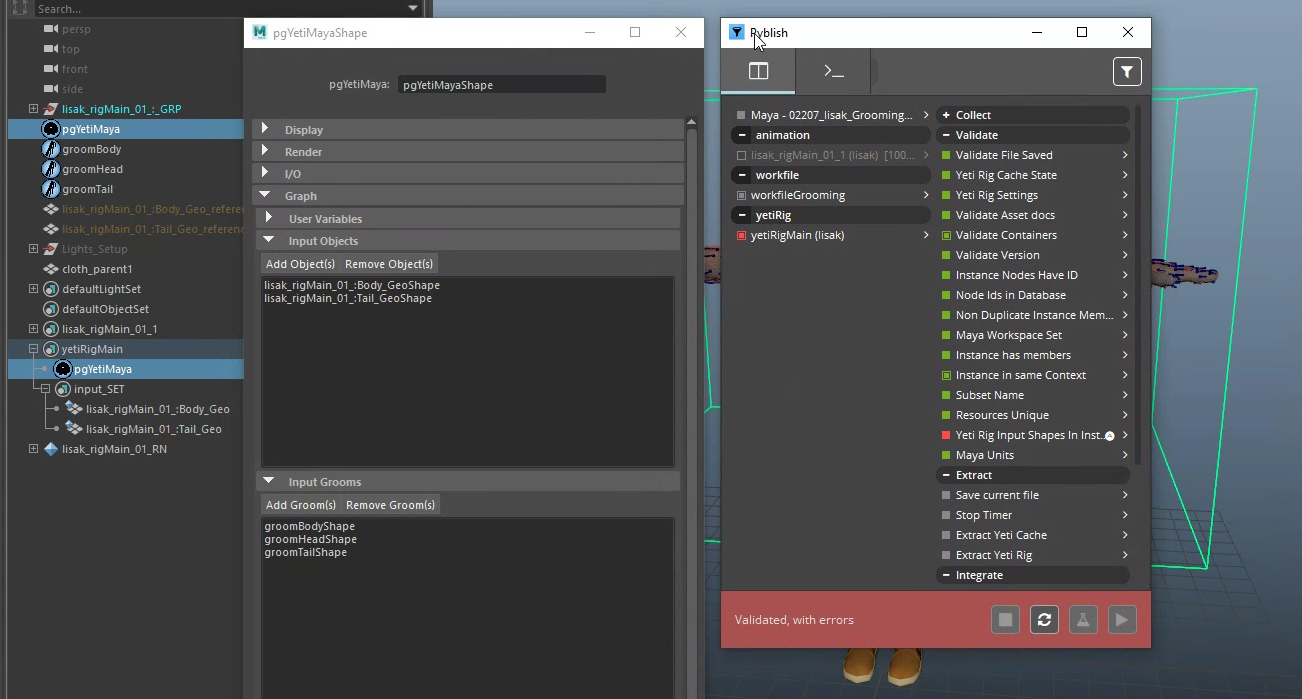The width and height of the screenshot is (1302, 699).
Task: Collapse yetiRigMain in outliner tree
Action: coord(33,349)
